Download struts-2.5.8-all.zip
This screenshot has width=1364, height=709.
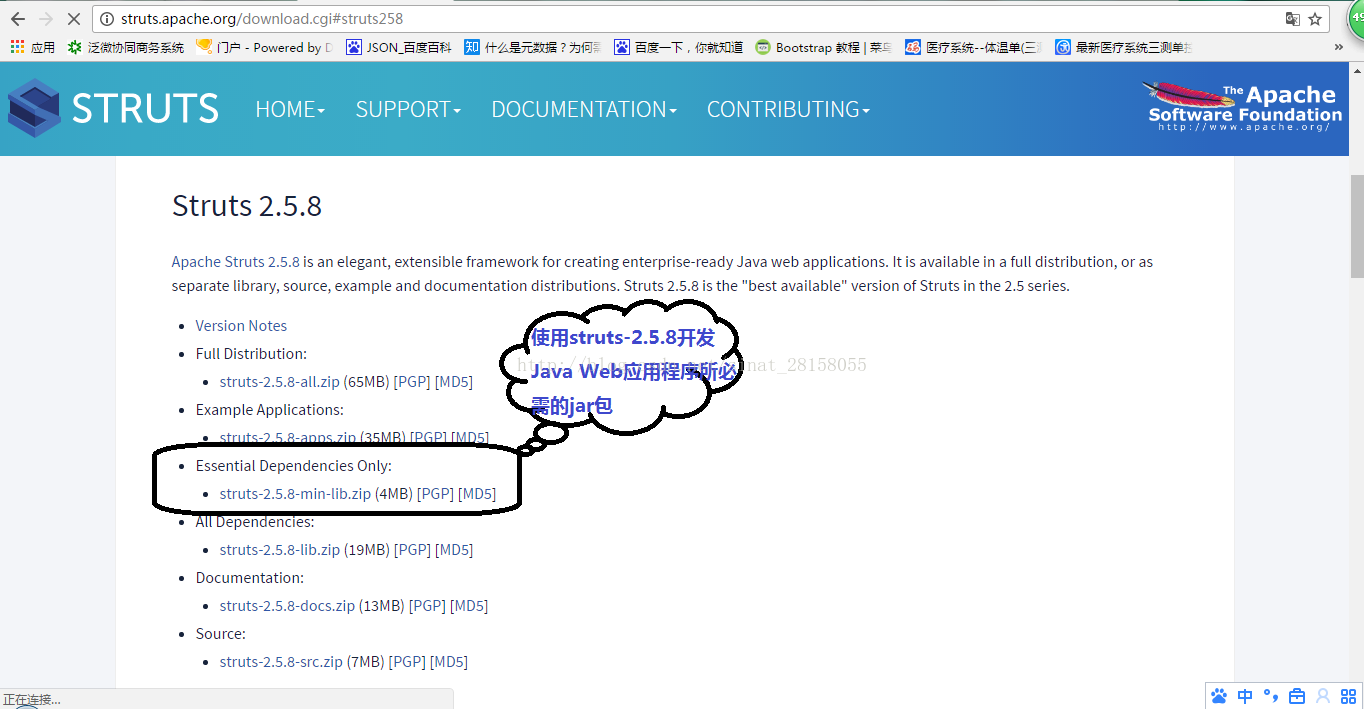pos(279,382)
